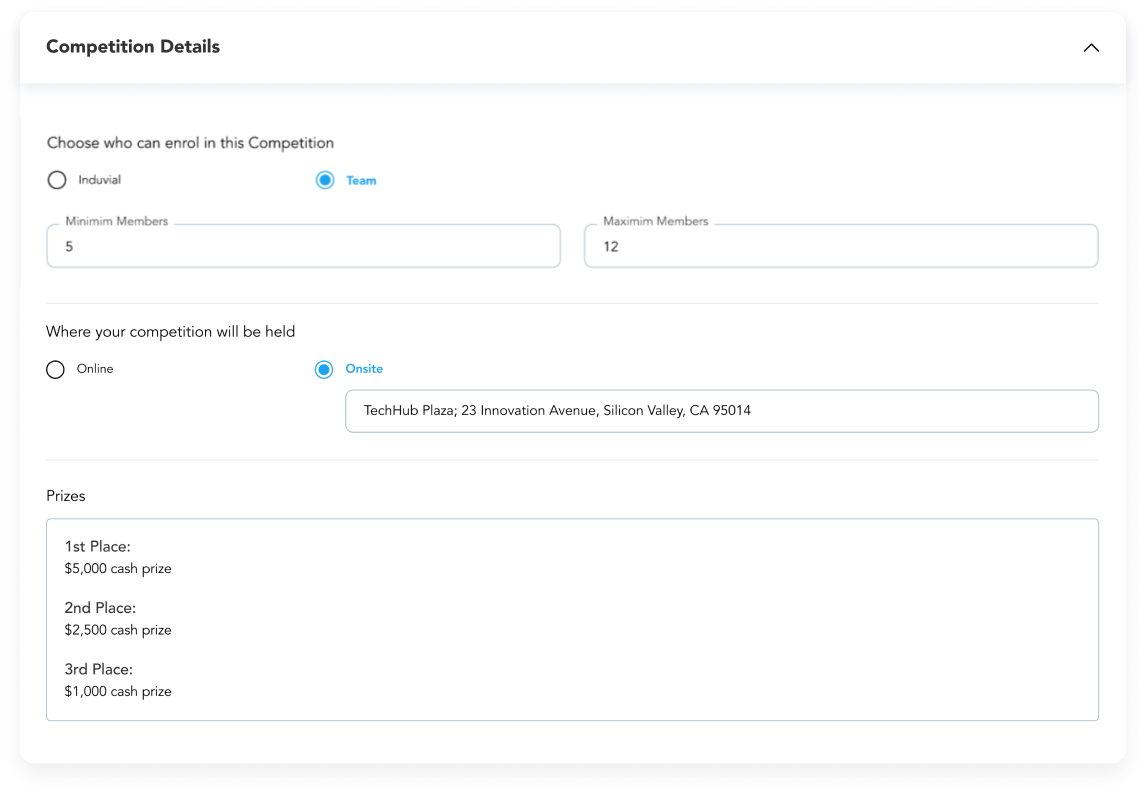Click the $1,000 cash prize text
The width and height of the screenshot is (1146, 794).
tap(118, 691)
